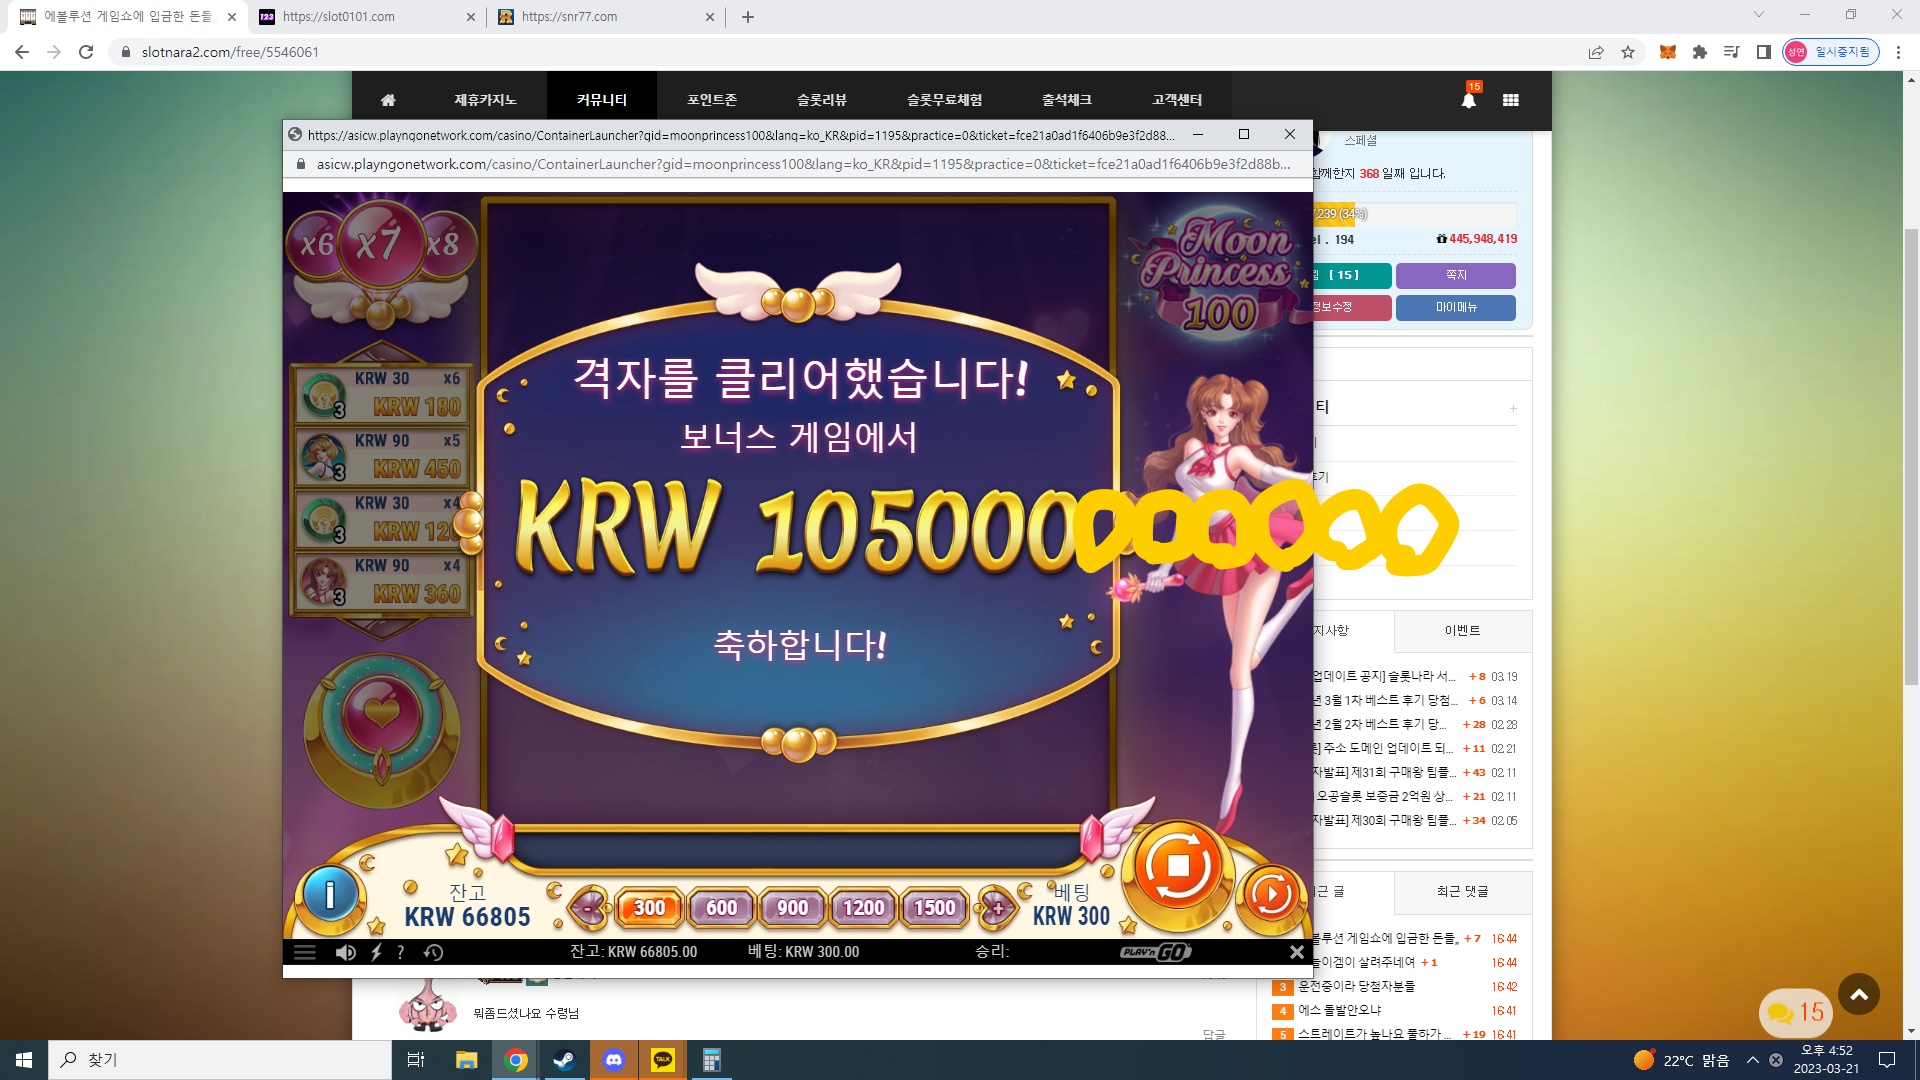Open File Explorer from taskbar
This screenshot has height=1080, width=1920.
[467, 1060]
